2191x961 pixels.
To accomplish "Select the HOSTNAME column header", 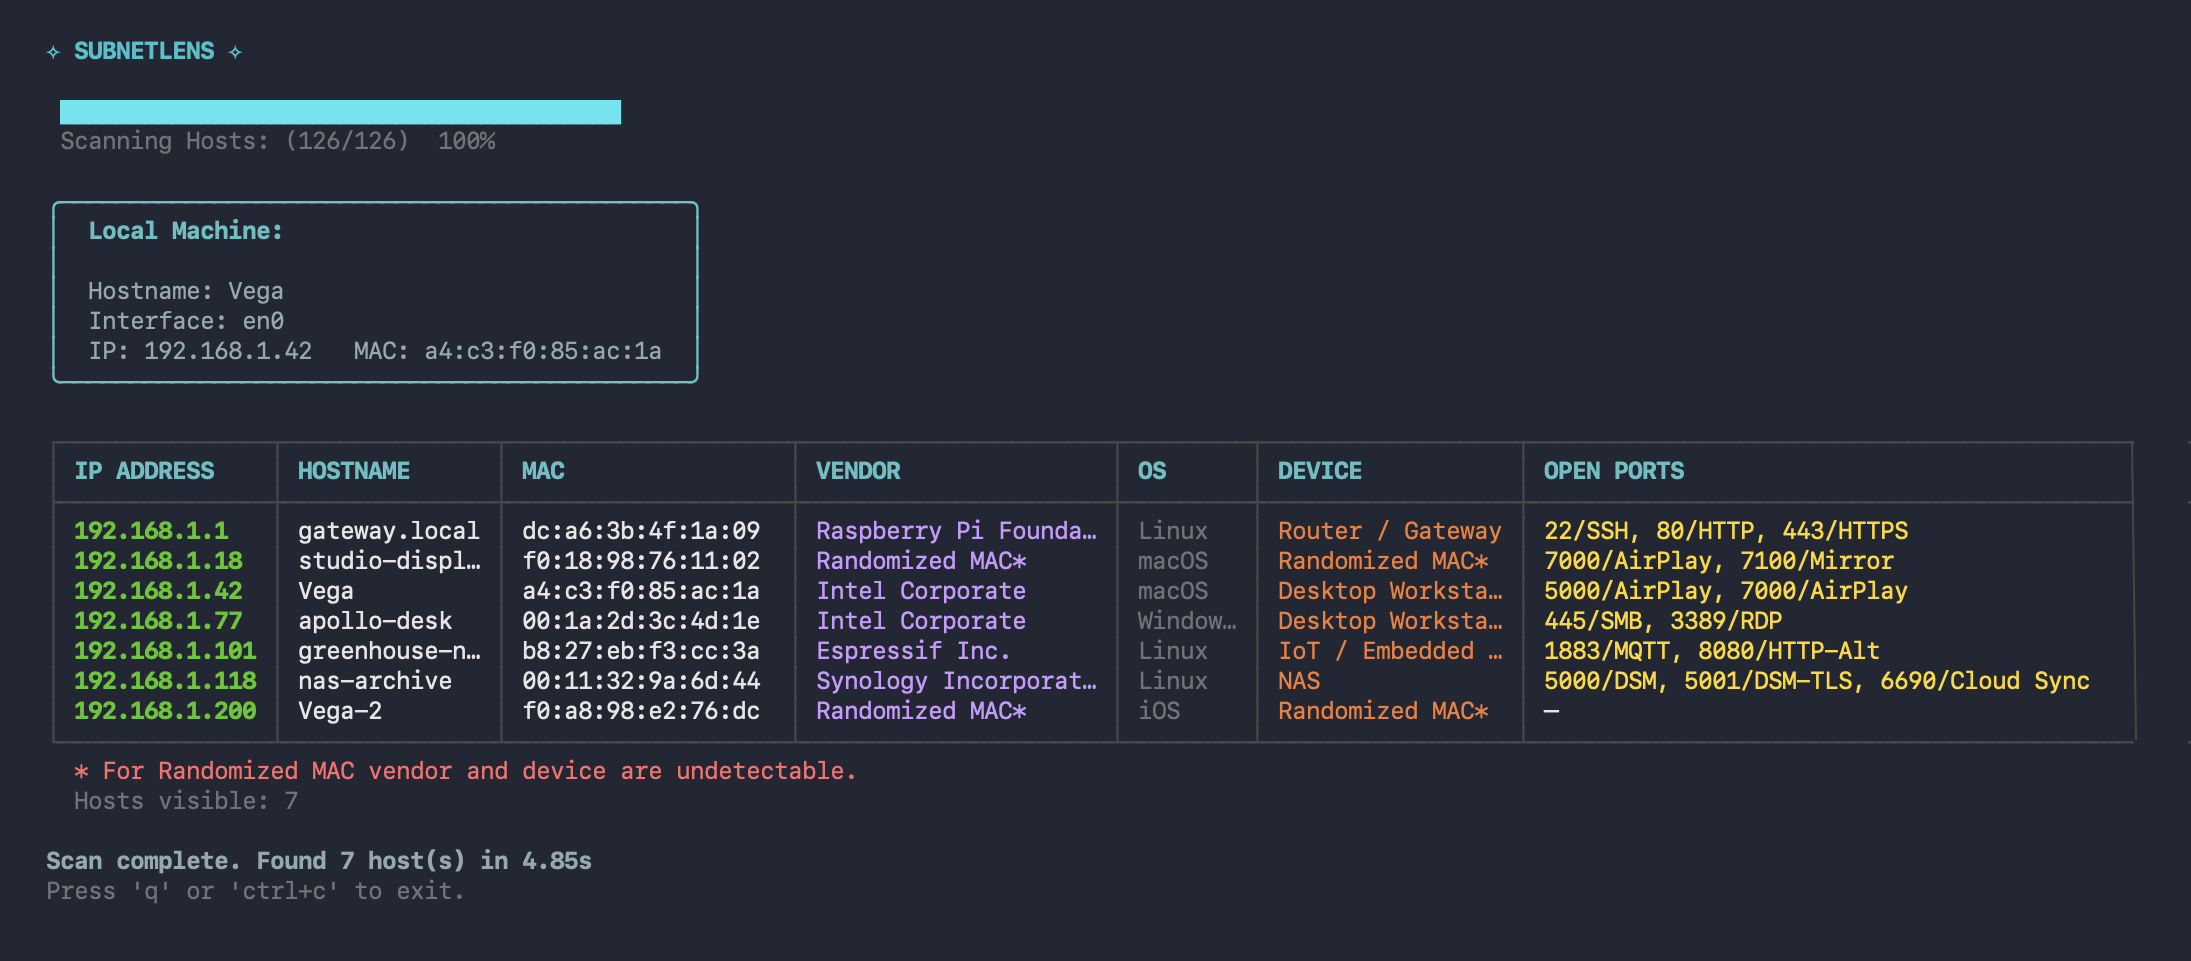I will point(353,471).
